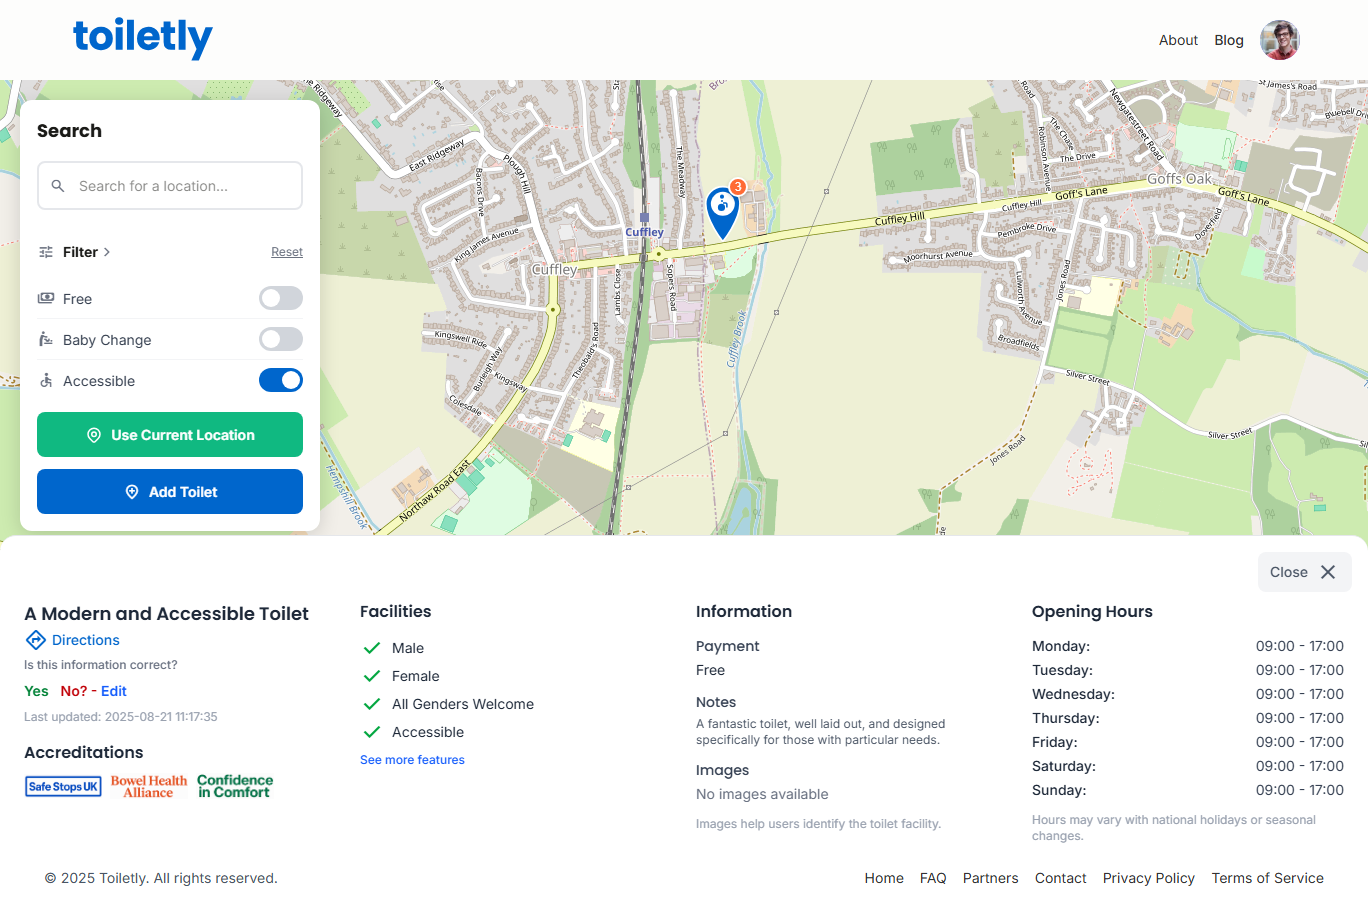Click the orange 3 badge on marker
The width and height of the screenshot is (1368, 912).
(x=738, y=187)
